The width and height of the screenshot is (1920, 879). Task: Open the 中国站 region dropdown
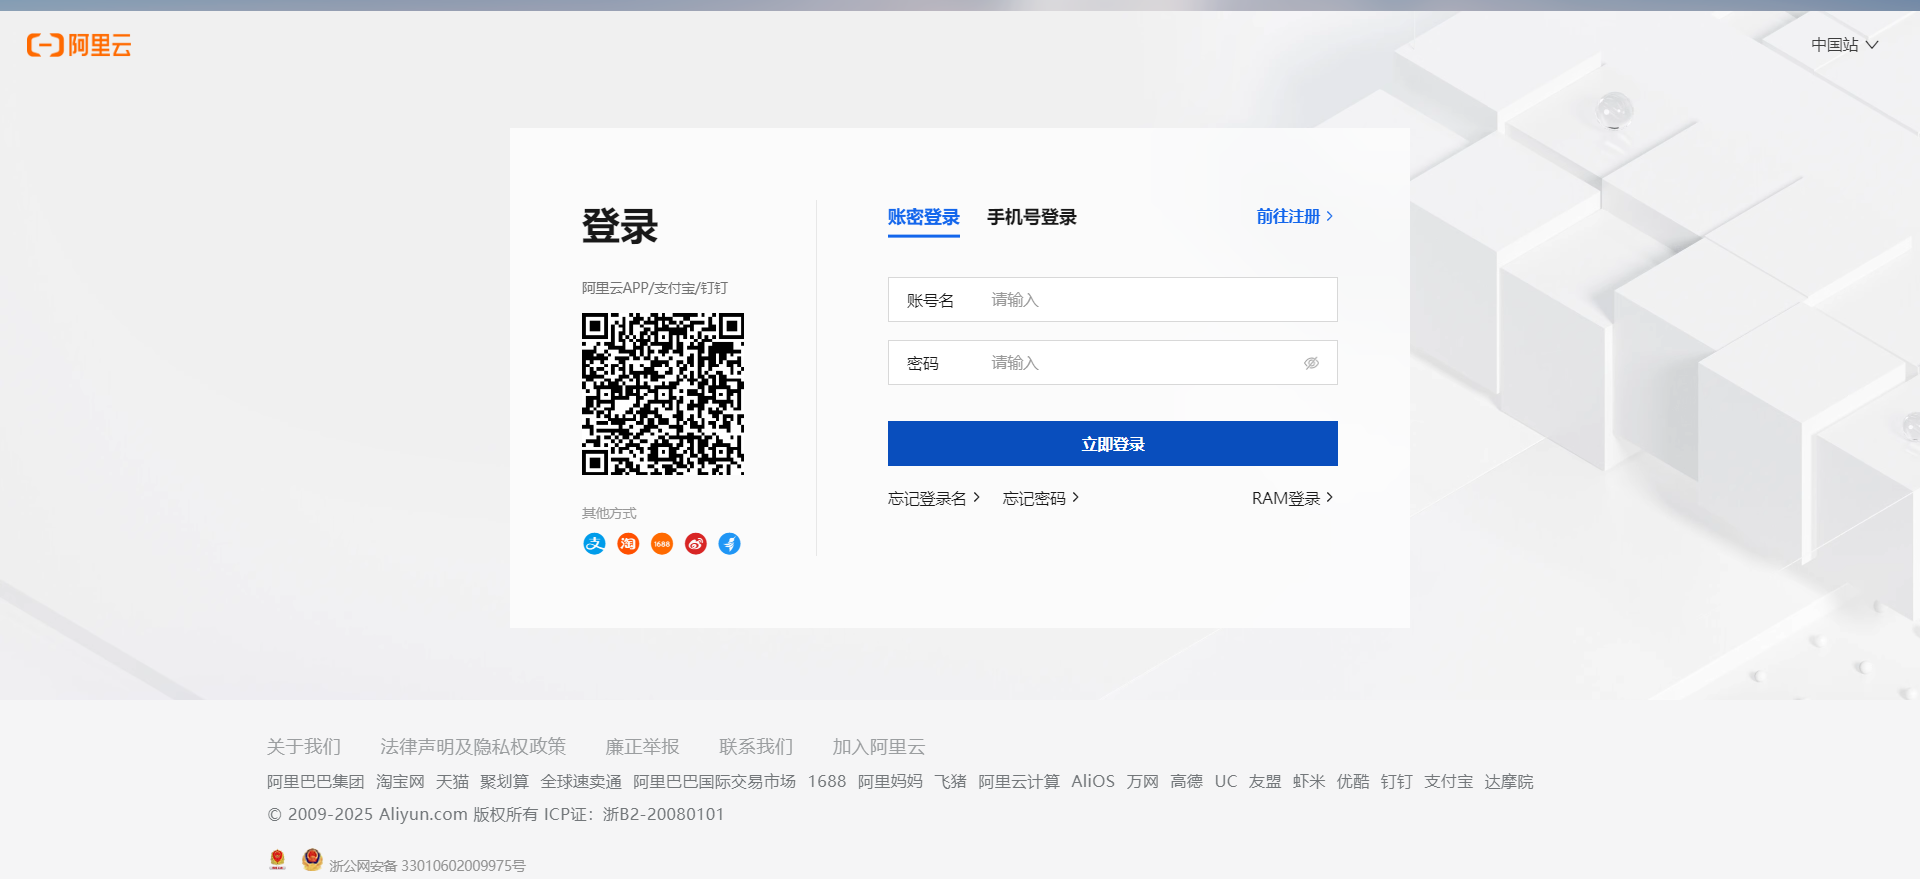coord(1844,45)
